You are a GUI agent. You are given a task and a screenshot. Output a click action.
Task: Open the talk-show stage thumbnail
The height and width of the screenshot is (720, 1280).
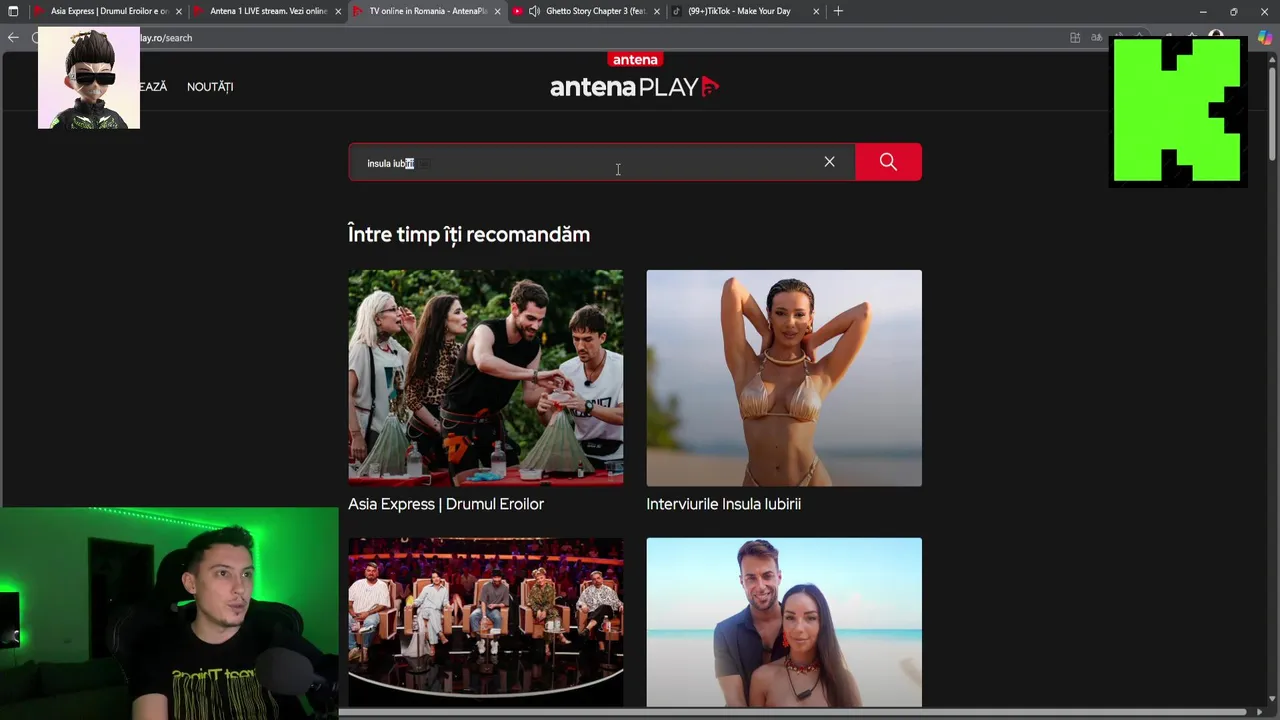click(x=485, y=622)
